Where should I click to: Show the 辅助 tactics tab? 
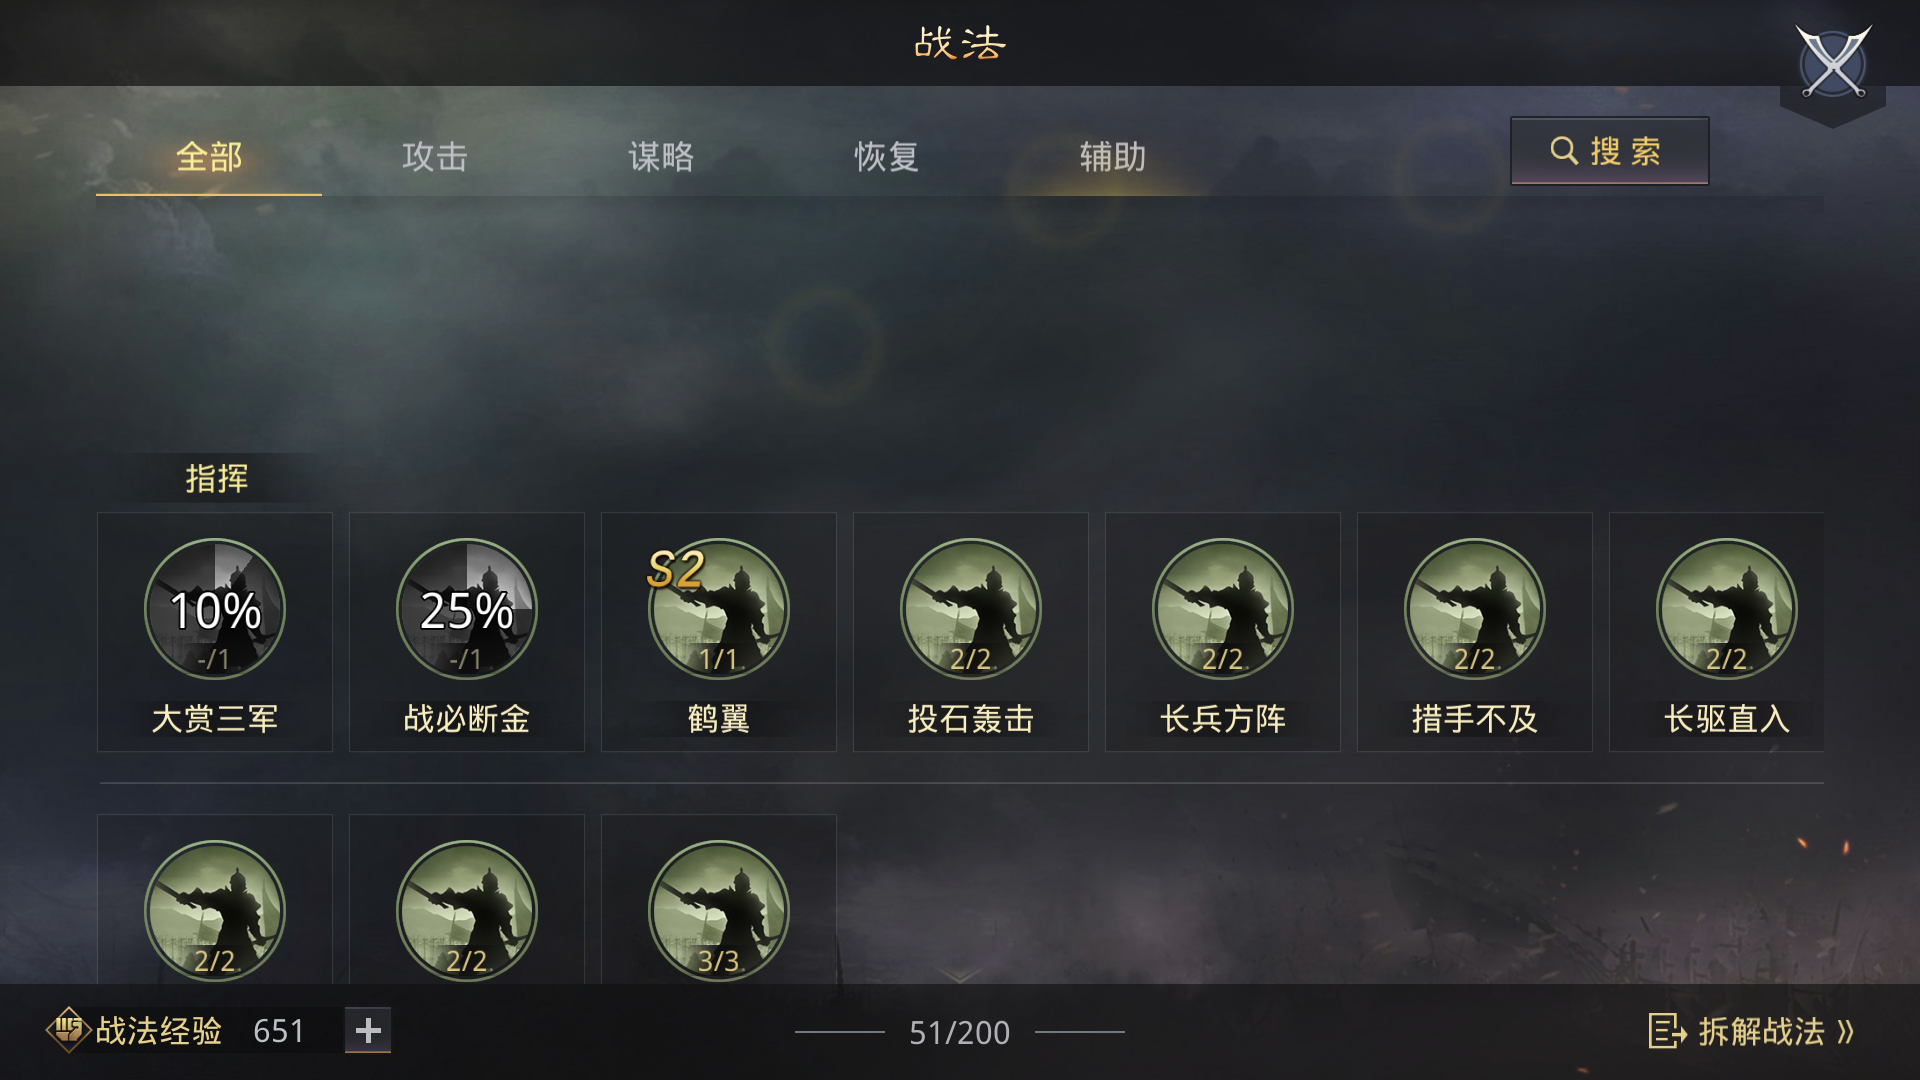tap(1113, 157)
